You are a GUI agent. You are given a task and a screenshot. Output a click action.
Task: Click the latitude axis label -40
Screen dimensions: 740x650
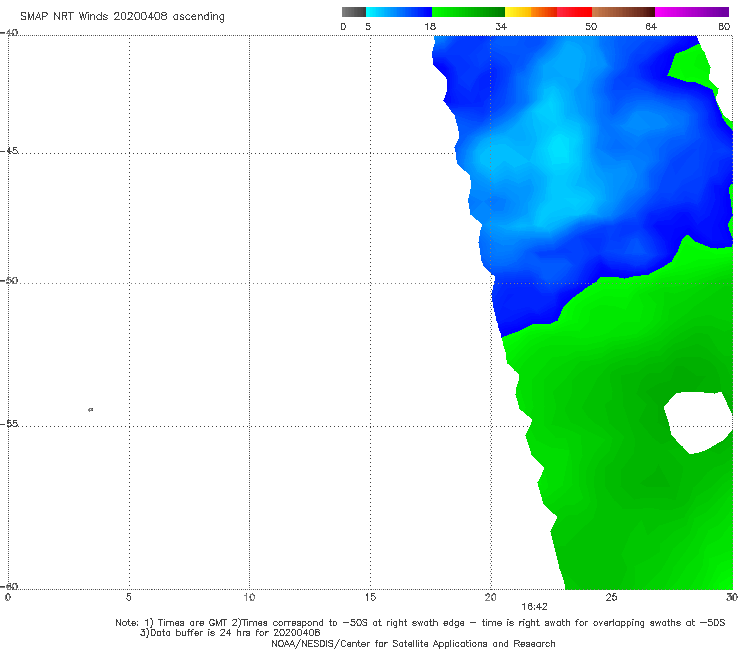click(x=9, y=32)
